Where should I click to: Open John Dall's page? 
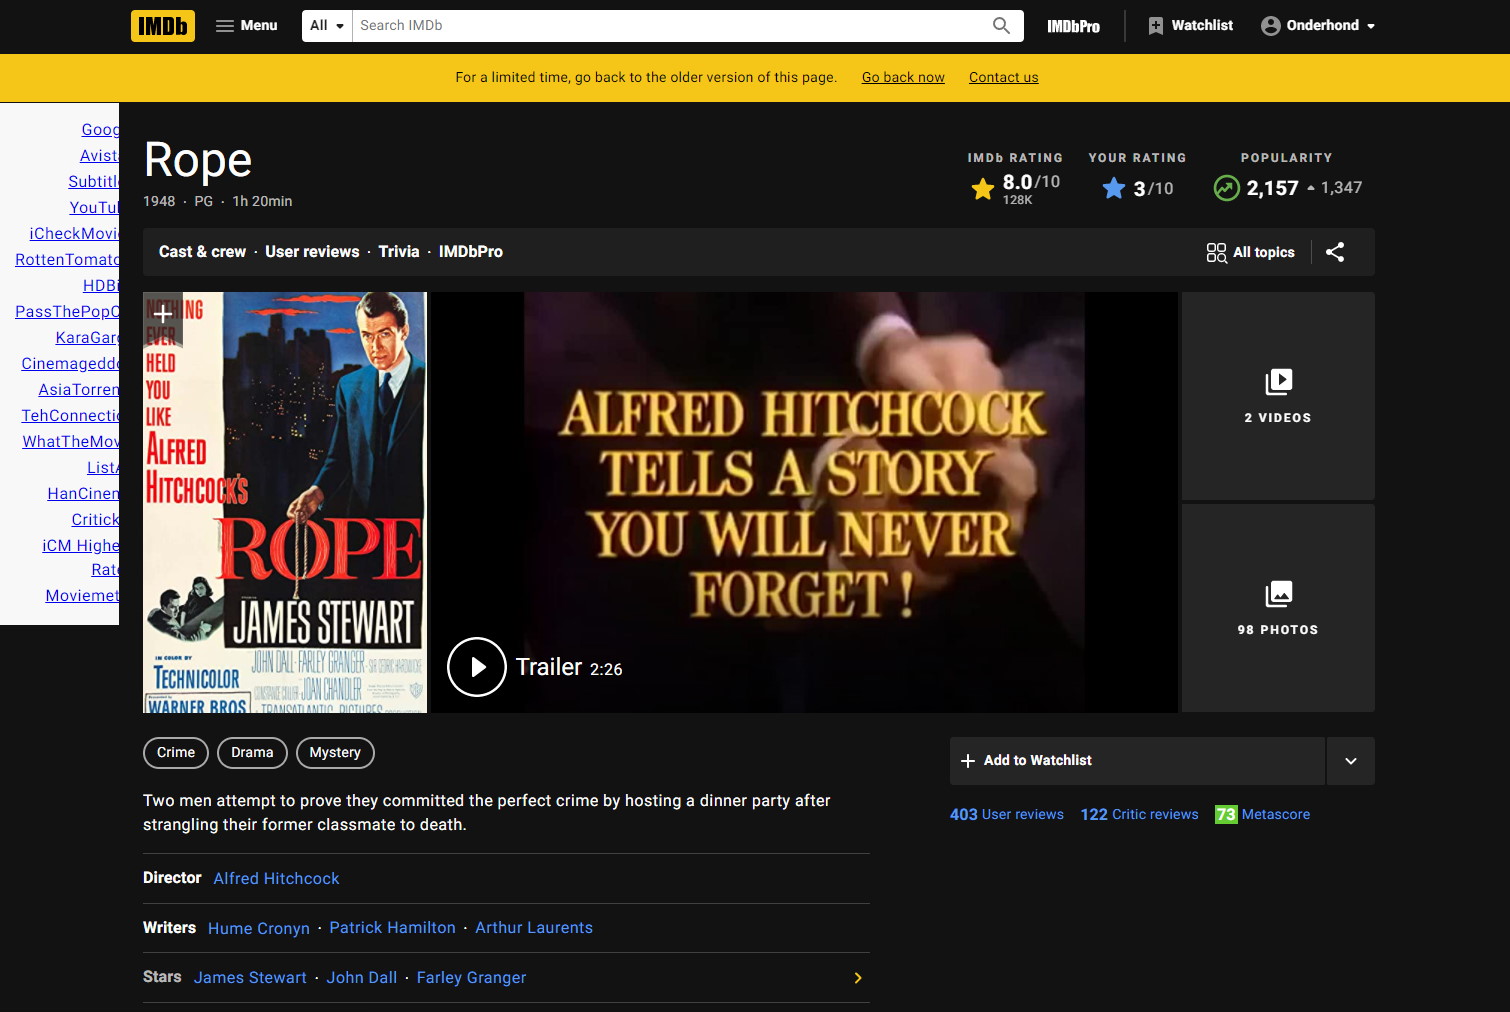point(361,978)
